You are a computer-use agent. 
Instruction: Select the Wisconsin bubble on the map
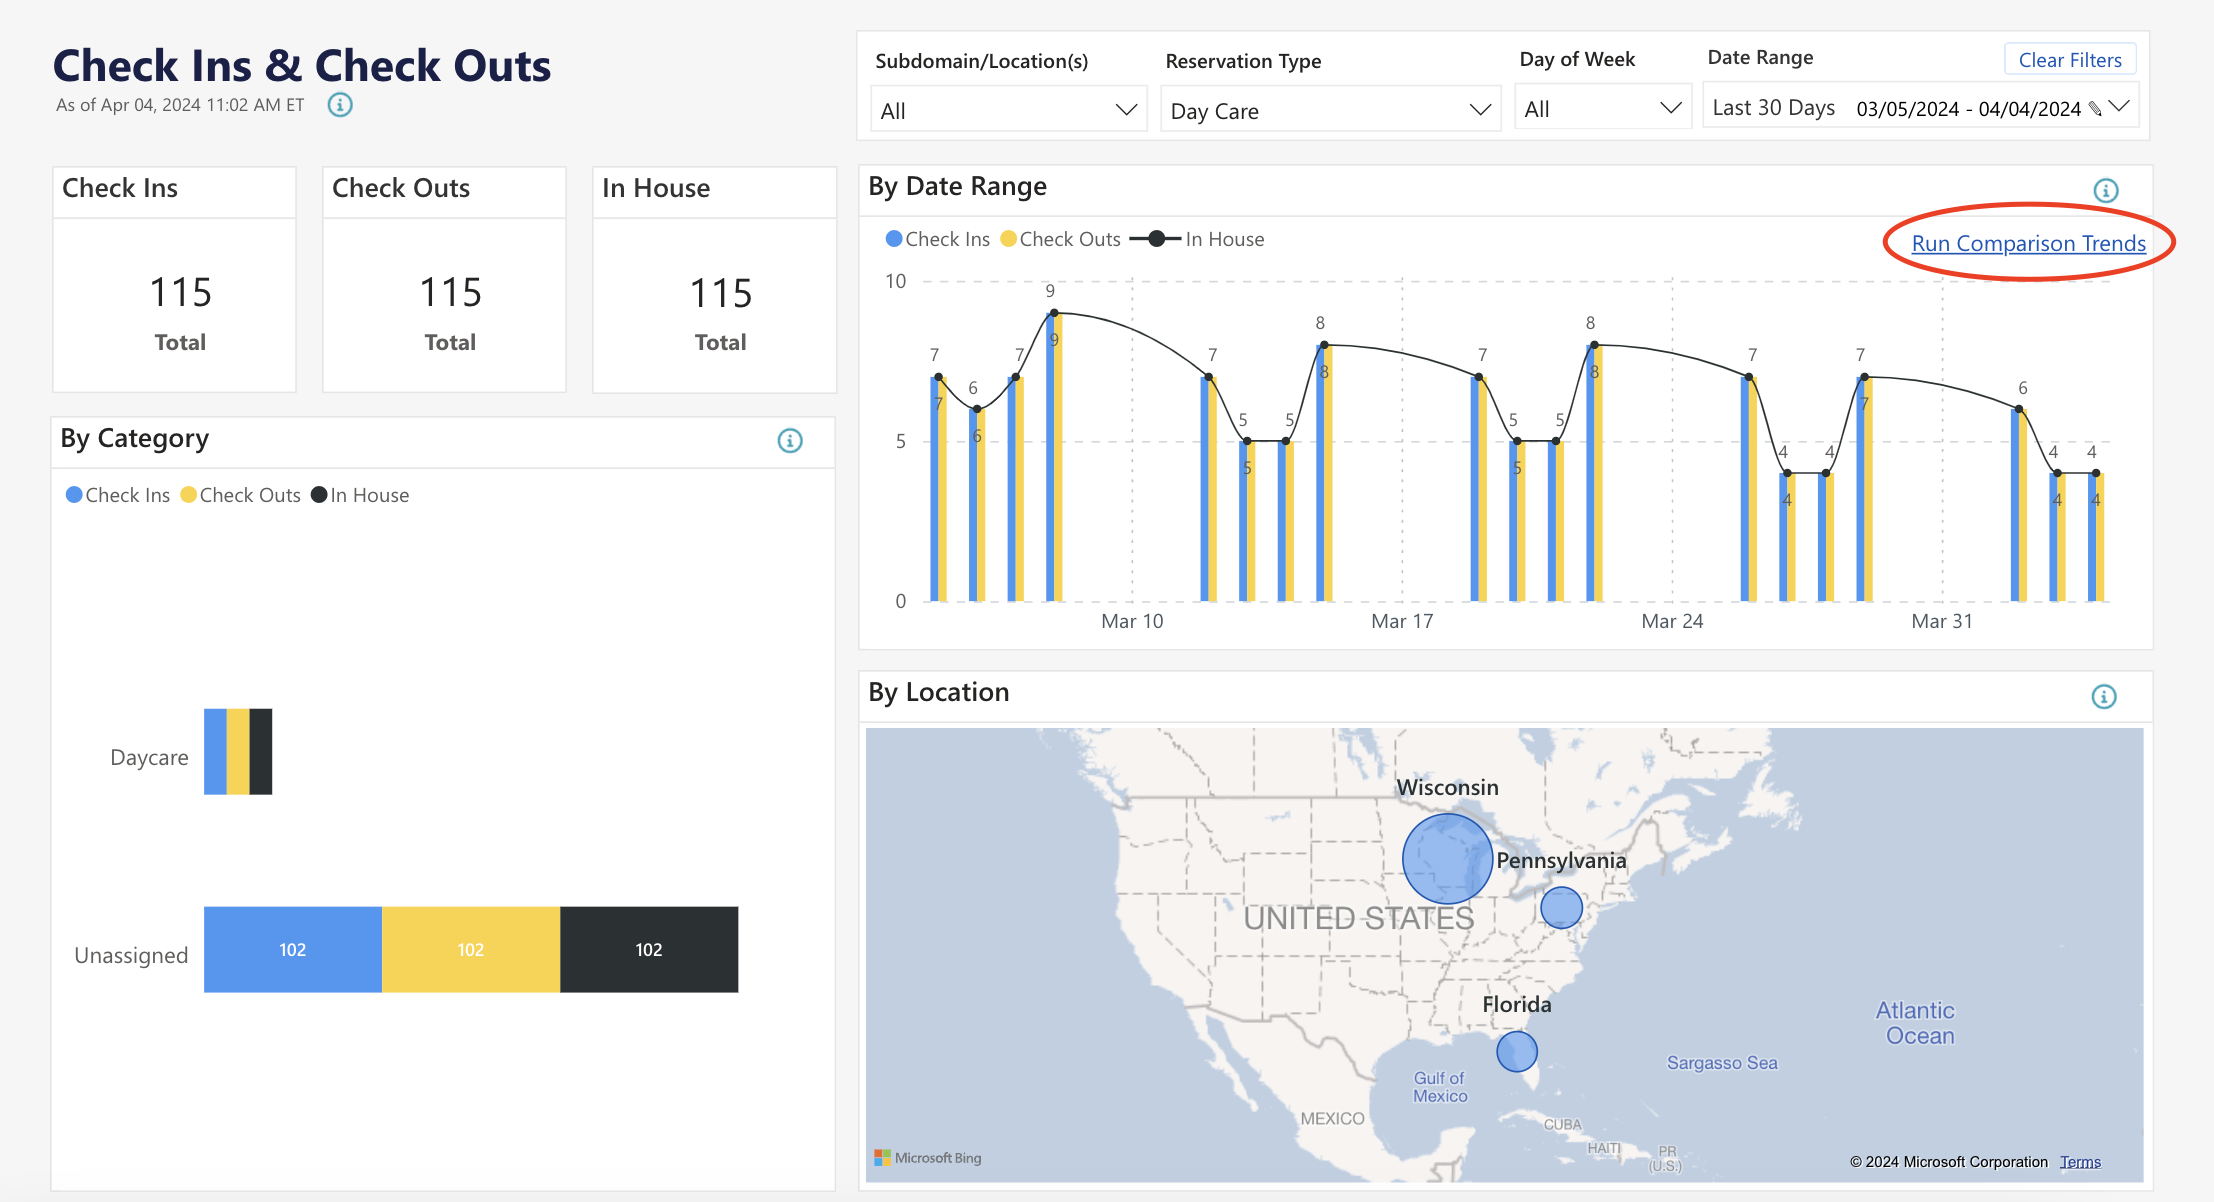point(1446,857)
